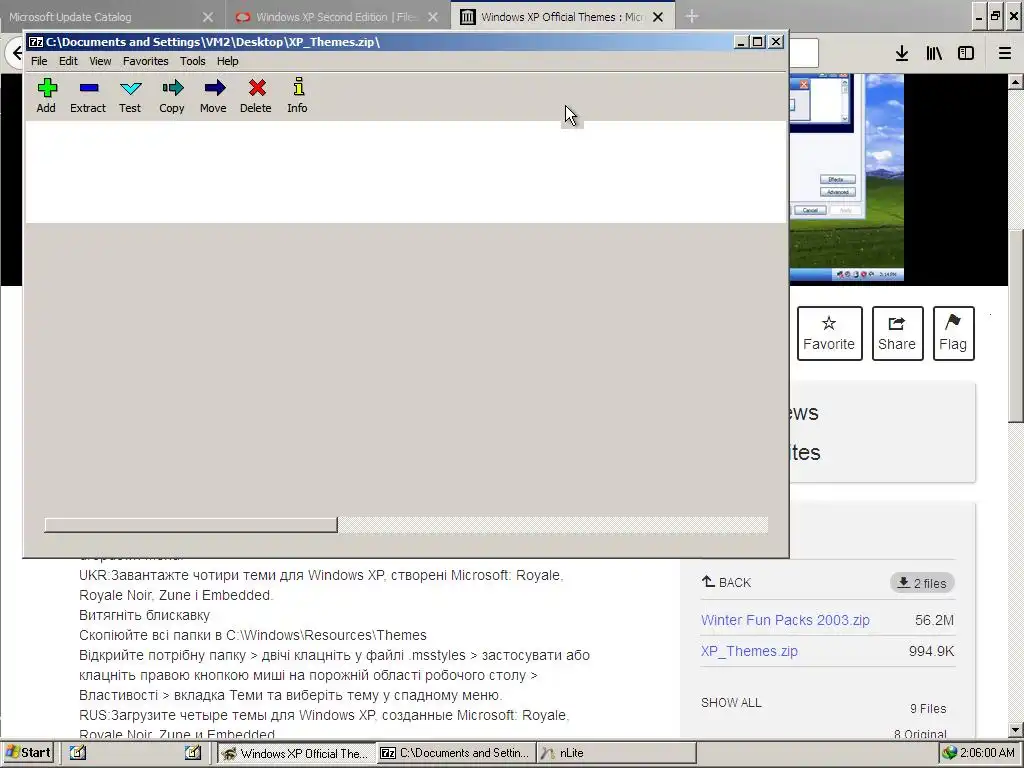Open the Winter Fun Packs 2003.zip link

coord(785,620)
